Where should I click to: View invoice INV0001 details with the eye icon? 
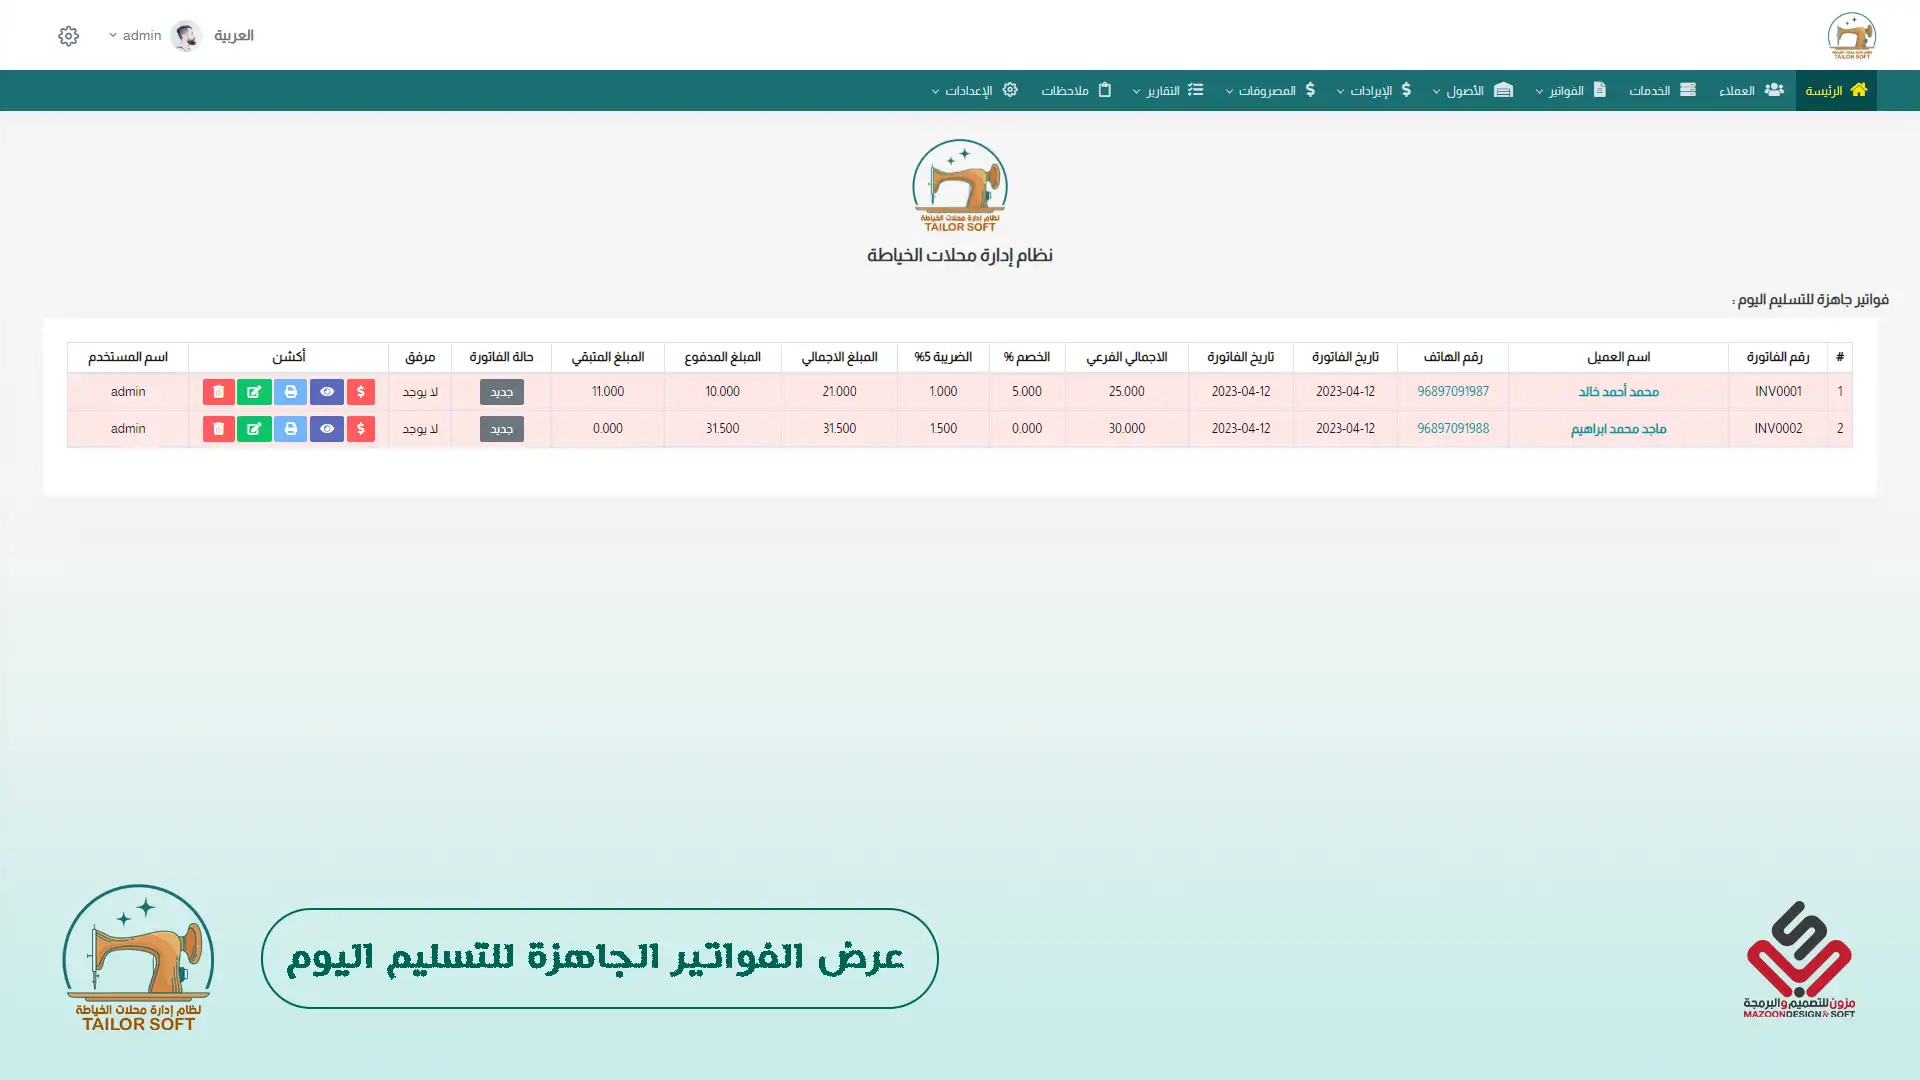[x=326, y=392]
